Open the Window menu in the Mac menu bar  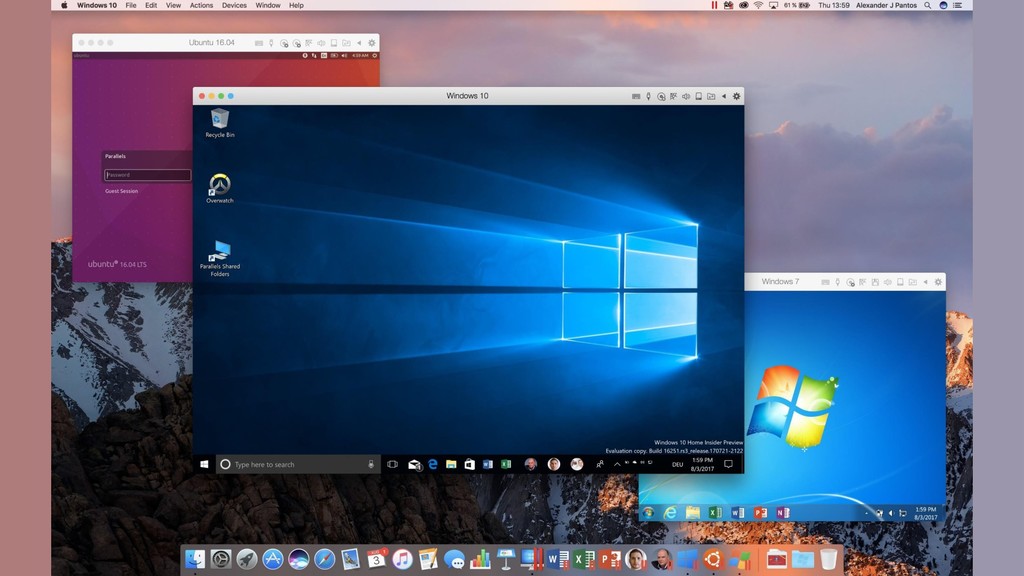point(268,5)
